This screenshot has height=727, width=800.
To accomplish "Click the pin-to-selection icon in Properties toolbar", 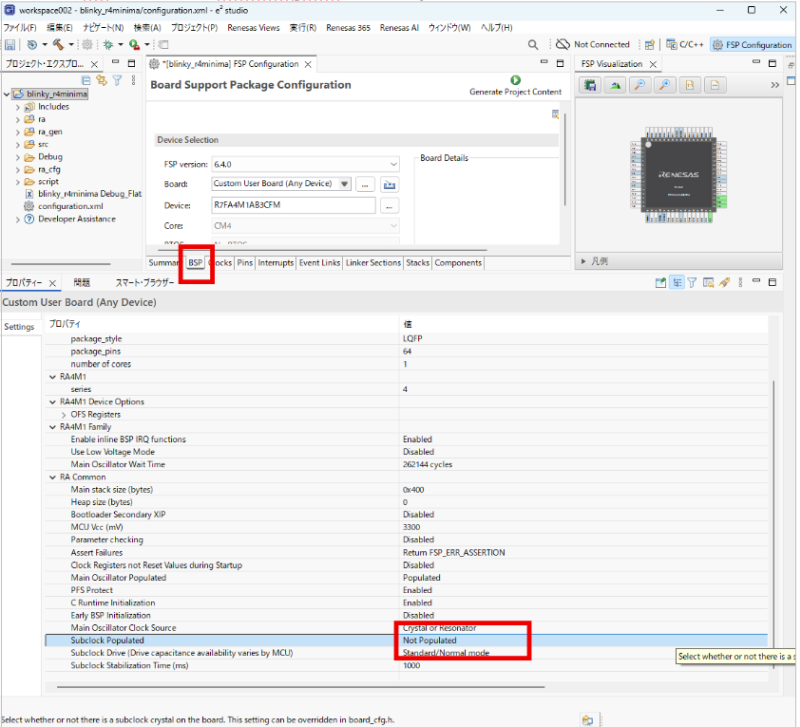I will [x=660, y=283].
